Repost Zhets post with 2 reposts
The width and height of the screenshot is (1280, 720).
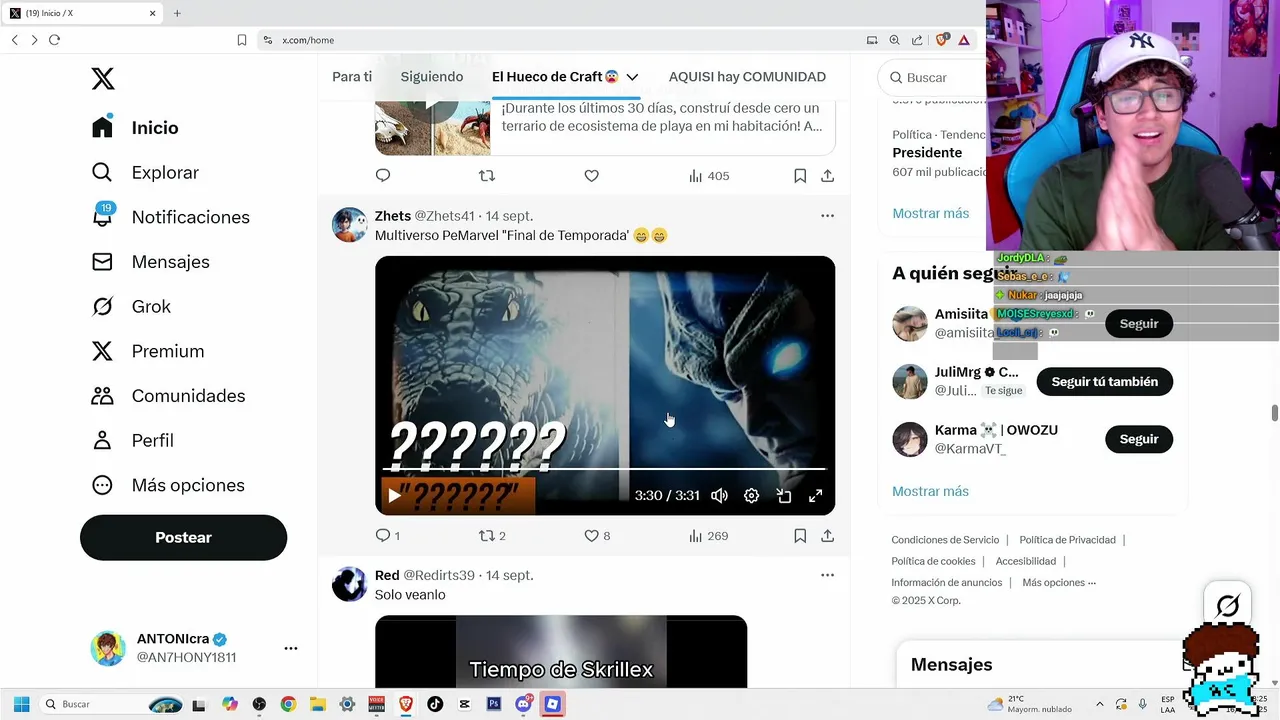492,536
